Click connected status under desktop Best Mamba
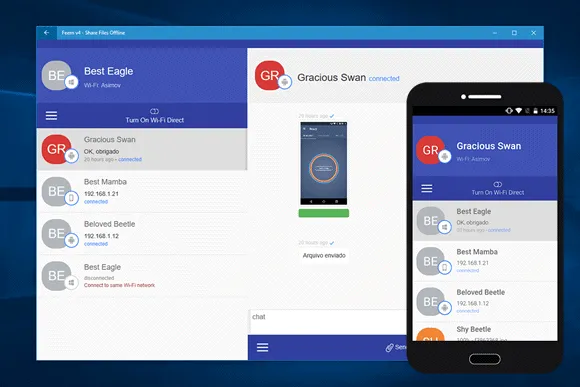The width and height of the screenshot is (580, 387). [96, 202]
